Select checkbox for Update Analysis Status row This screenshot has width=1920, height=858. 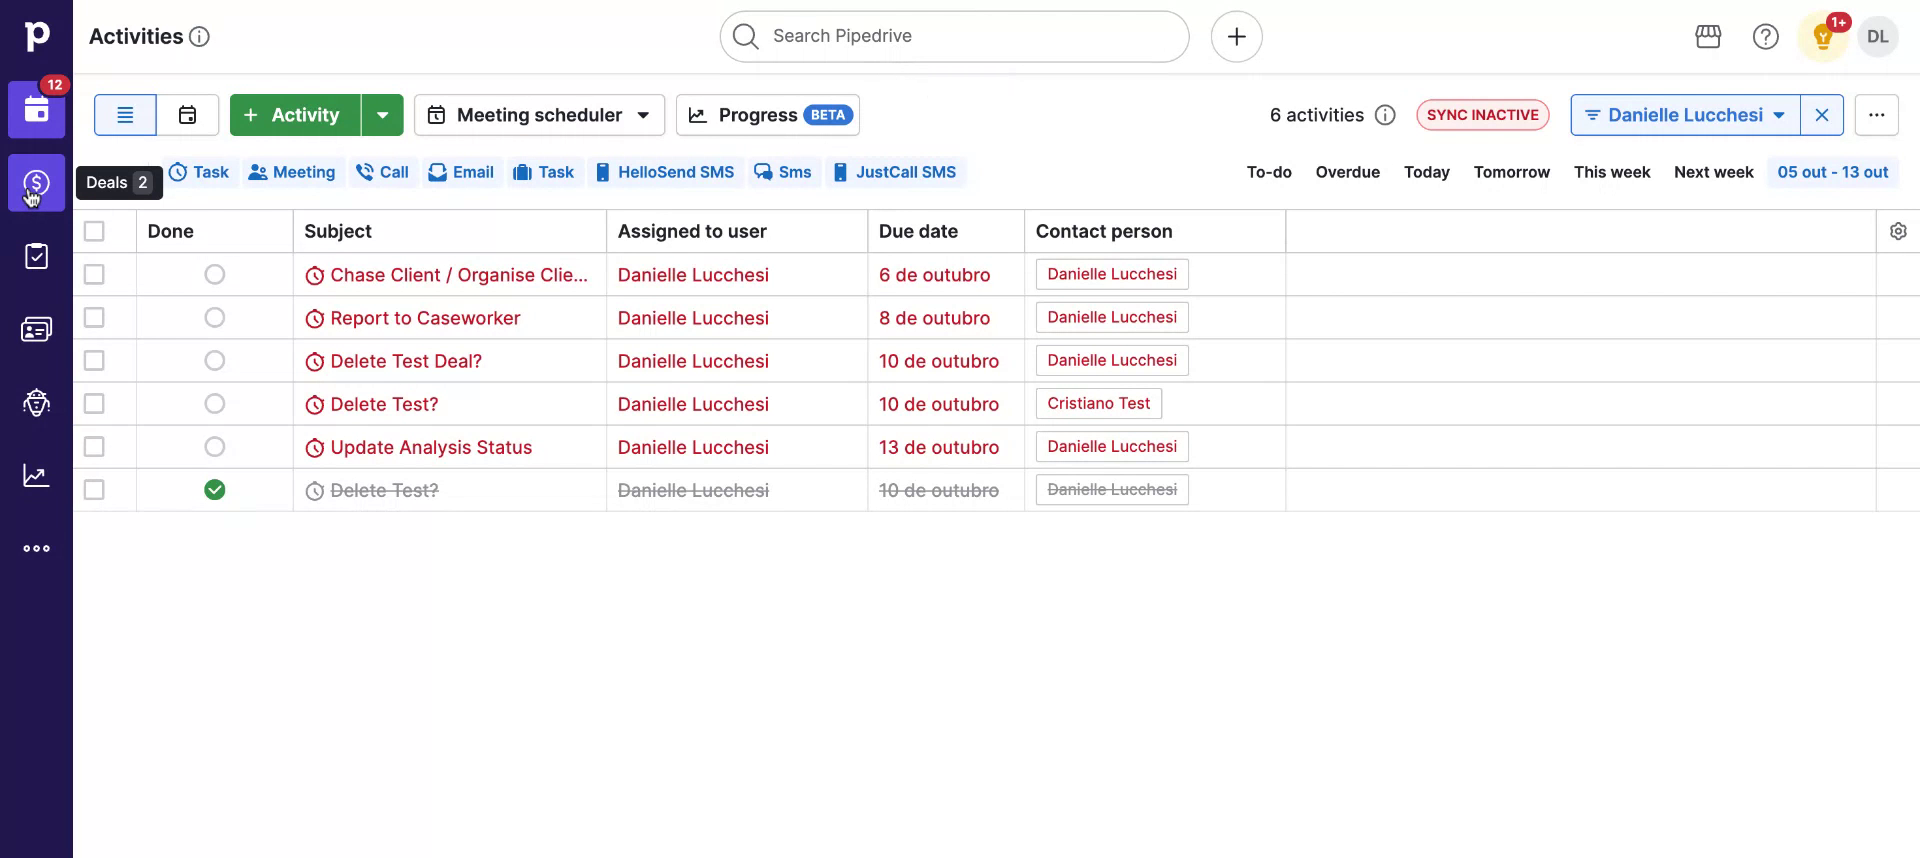click(94, 446)
